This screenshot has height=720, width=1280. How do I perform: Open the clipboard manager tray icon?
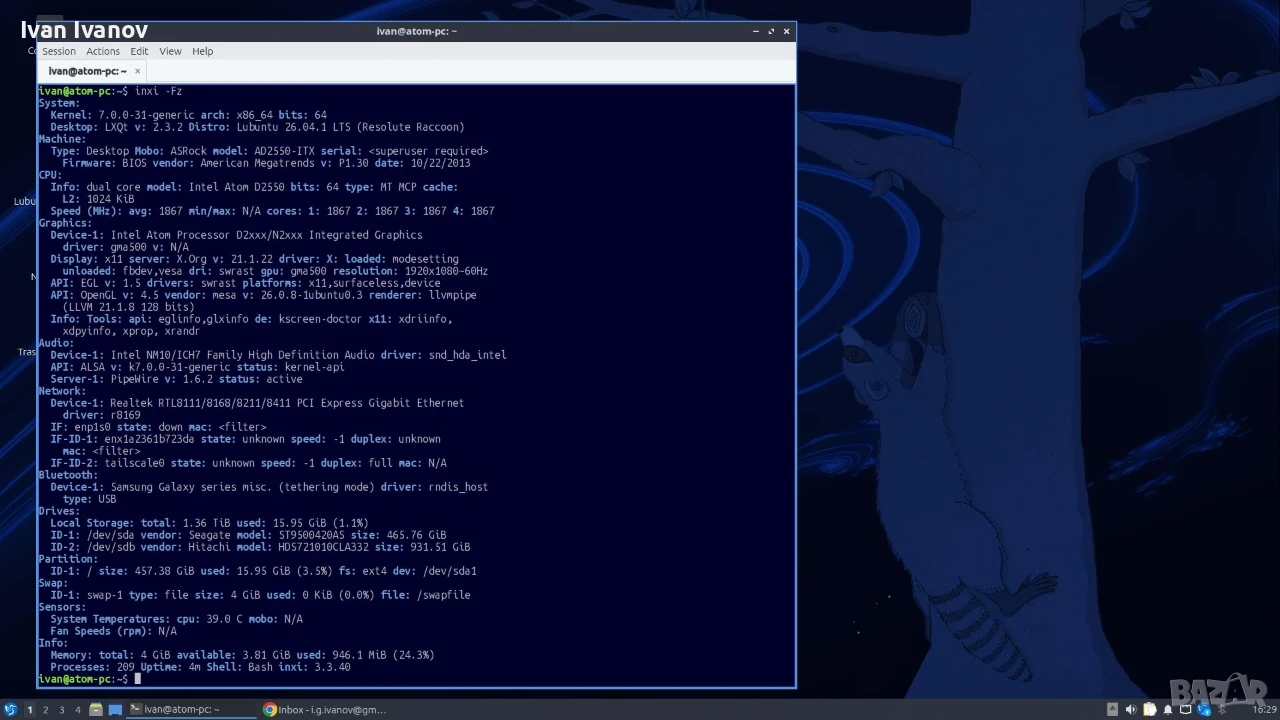[1149, 709]
